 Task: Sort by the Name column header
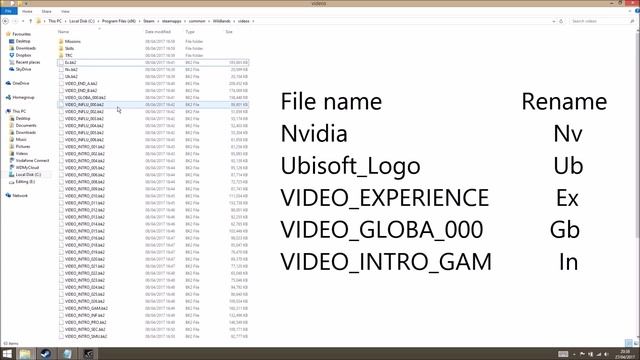(63, 32)
